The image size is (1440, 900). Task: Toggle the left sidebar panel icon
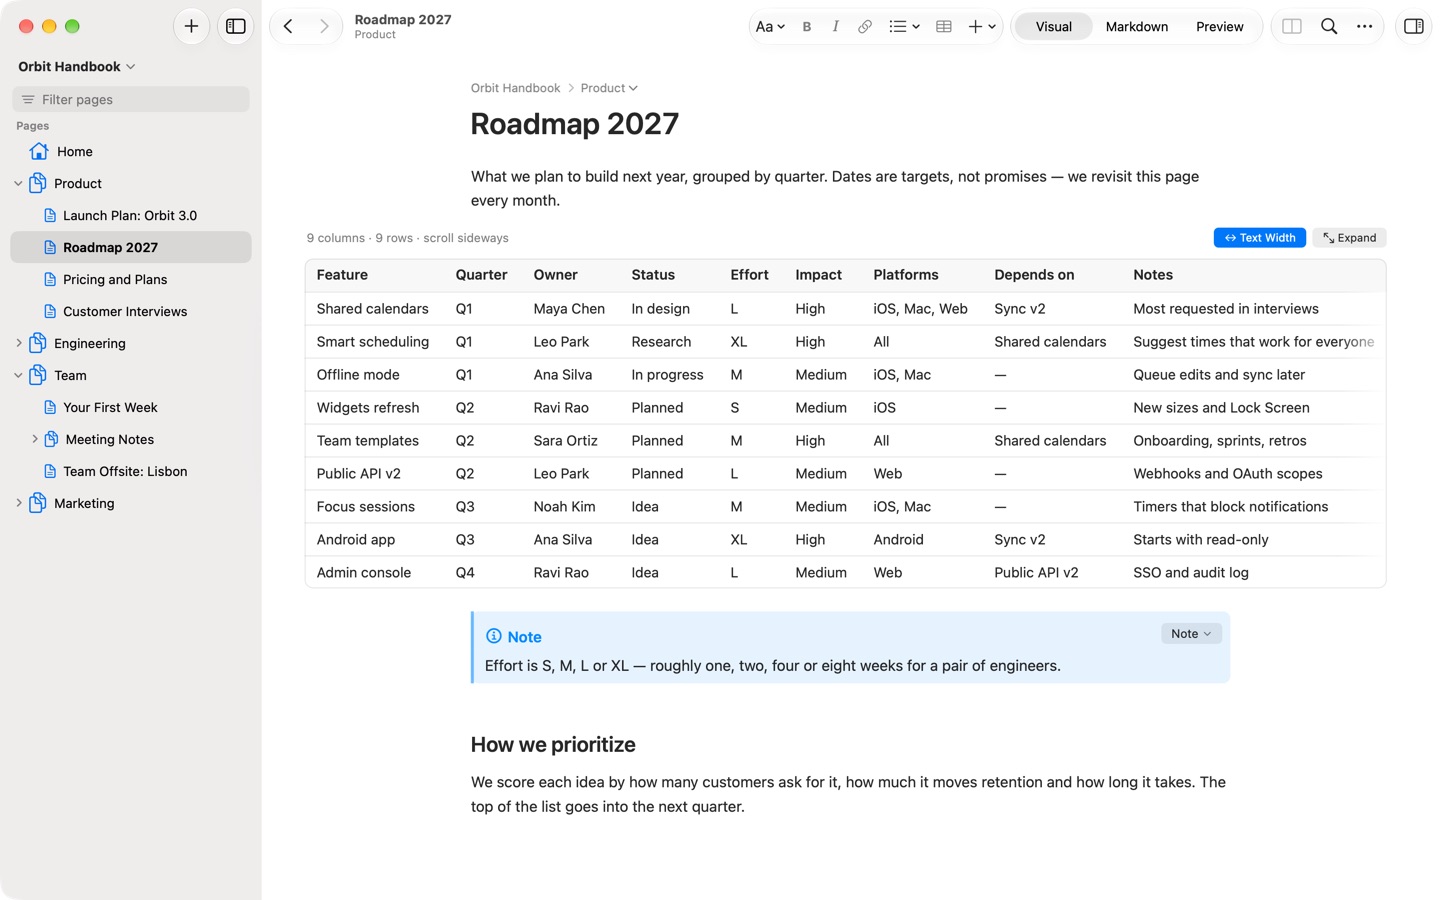coord(236,26)
